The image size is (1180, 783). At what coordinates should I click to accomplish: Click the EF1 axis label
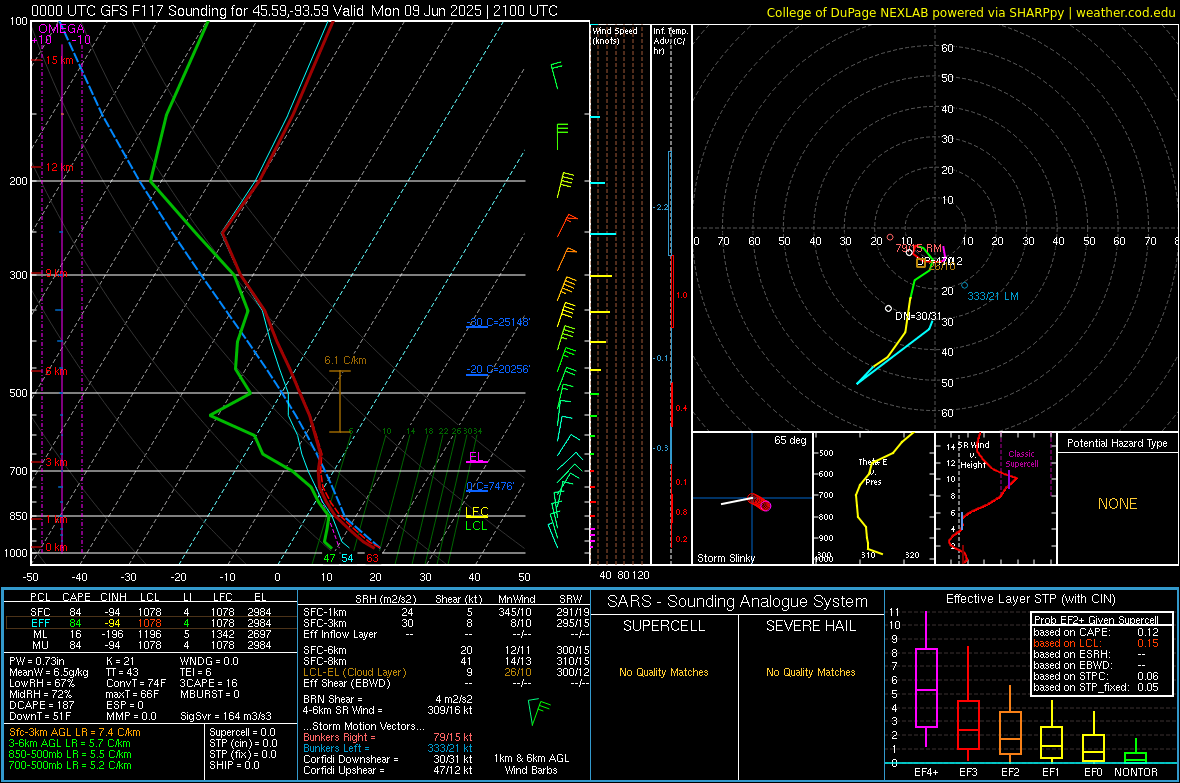pyautogui.click(x=1051, y=772)
